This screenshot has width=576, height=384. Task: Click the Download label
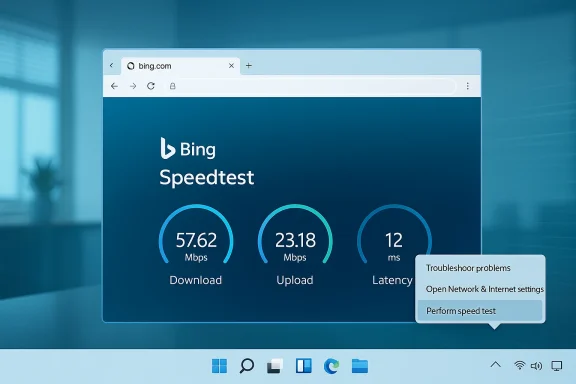coord(195,280)
